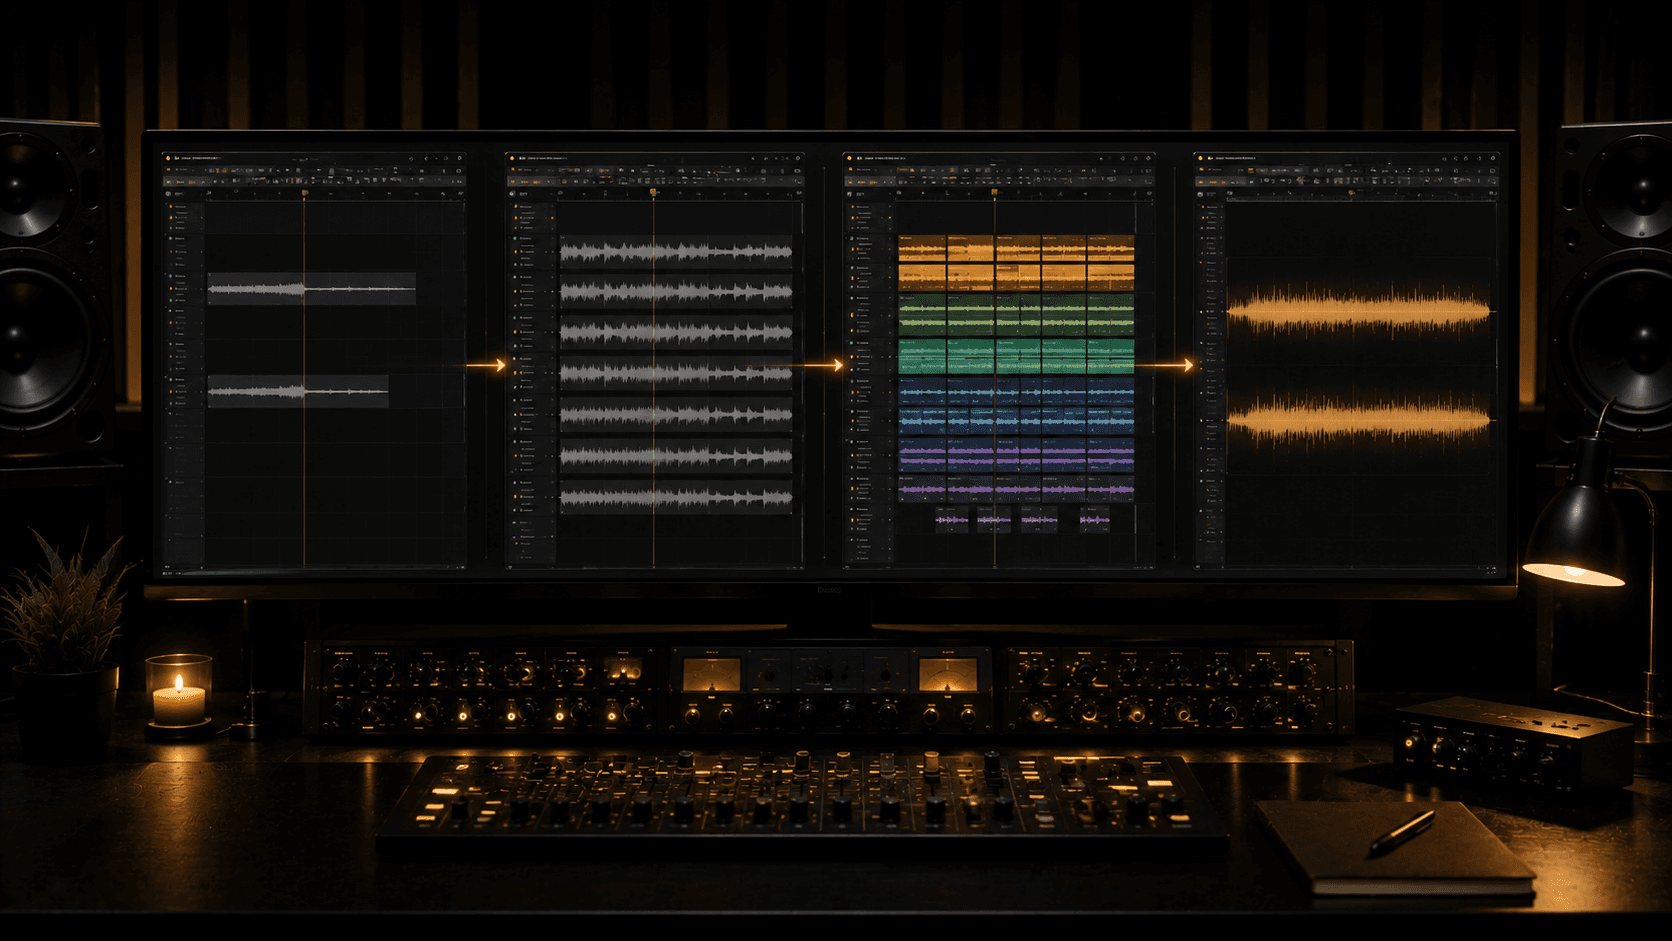The height and width of the screenshot is (941, 1672).
Task: Select last orange clip in third window's second row
Action: point(1111,277)
